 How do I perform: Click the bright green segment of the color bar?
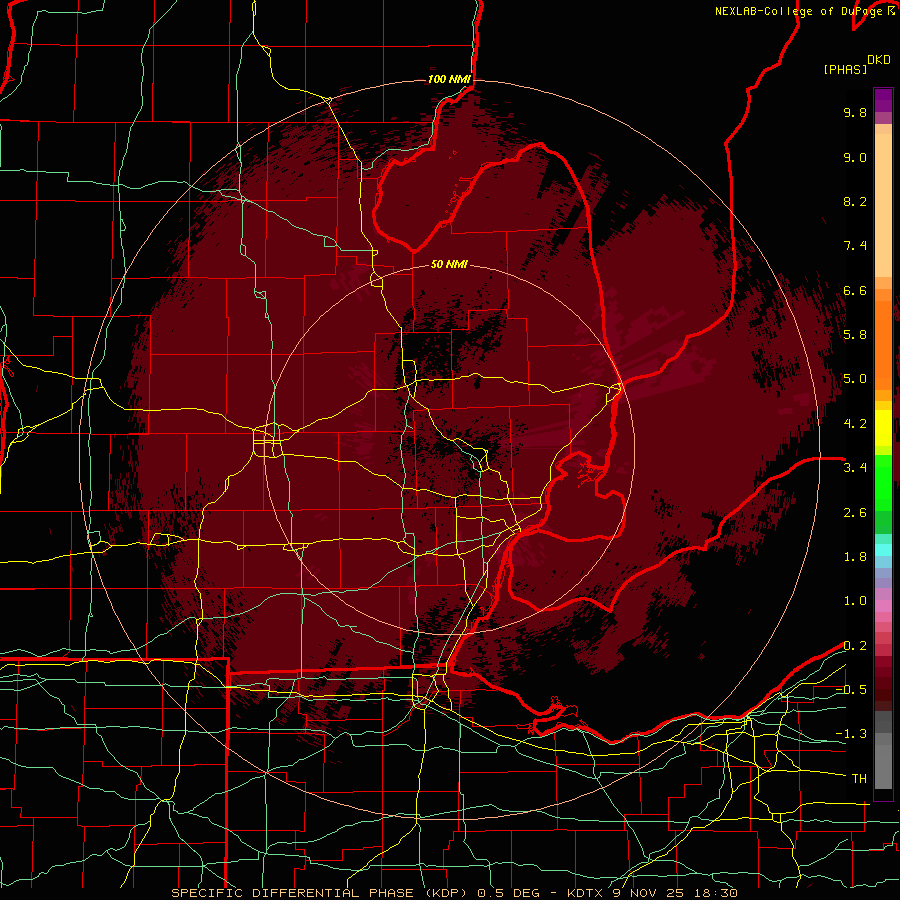click(x=883, y=482)
